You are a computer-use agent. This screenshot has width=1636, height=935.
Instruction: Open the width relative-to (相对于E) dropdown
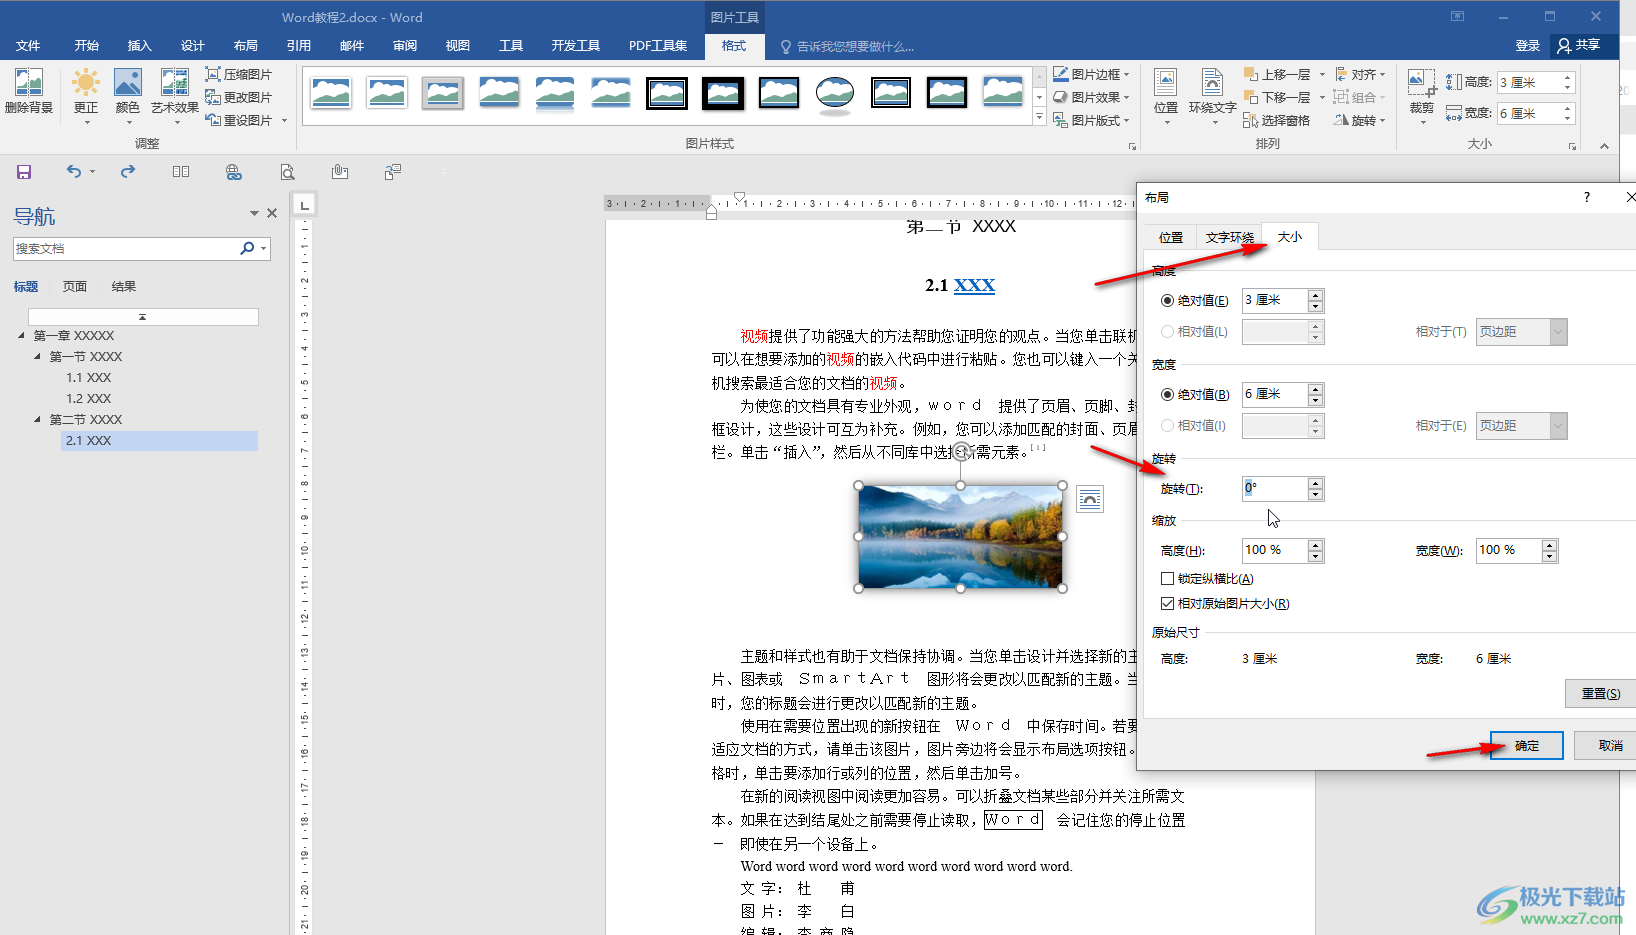(1521, 426)
